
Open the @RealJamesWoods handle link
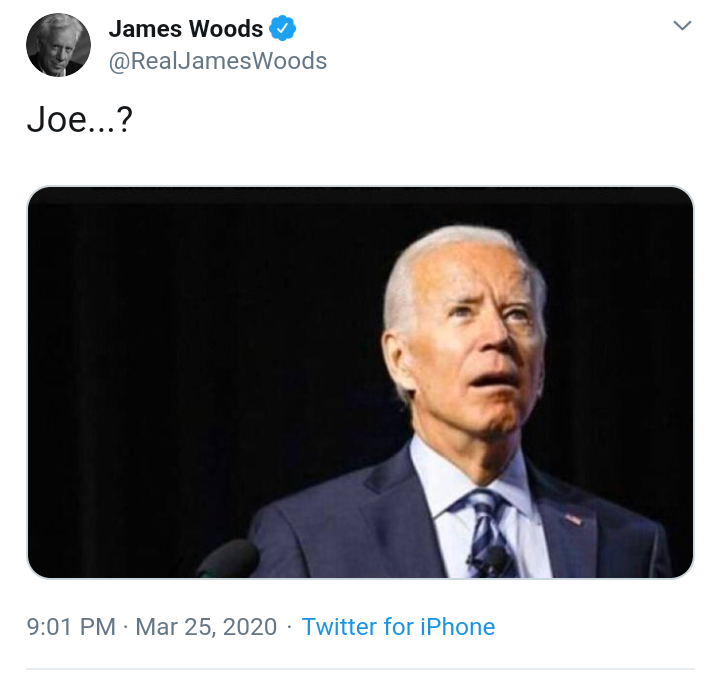click(x=217, y=61)
